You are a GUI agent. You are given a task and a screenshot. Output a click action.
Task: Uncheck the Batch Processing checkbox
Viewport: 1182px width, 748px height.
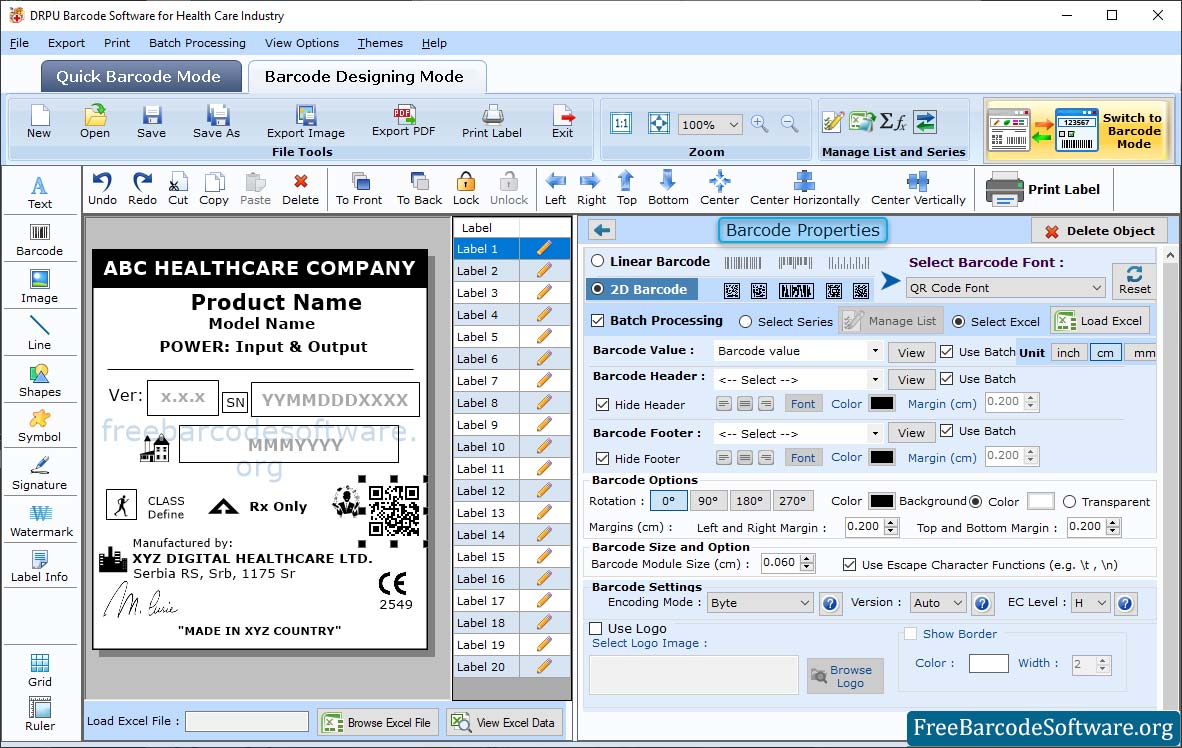[x=598, y=320]
